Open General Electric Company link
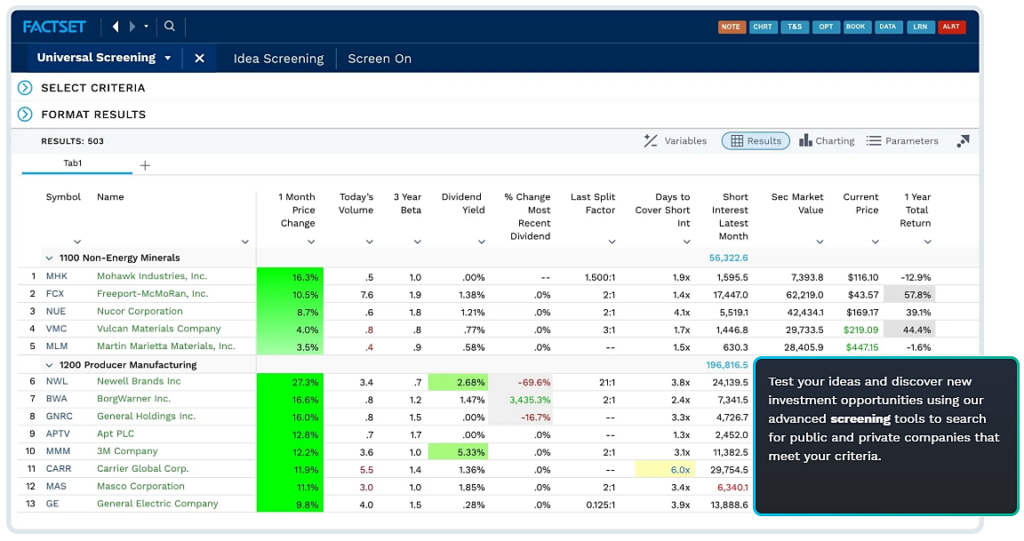This screenshot has height=541, width=1024. (157, 504)
